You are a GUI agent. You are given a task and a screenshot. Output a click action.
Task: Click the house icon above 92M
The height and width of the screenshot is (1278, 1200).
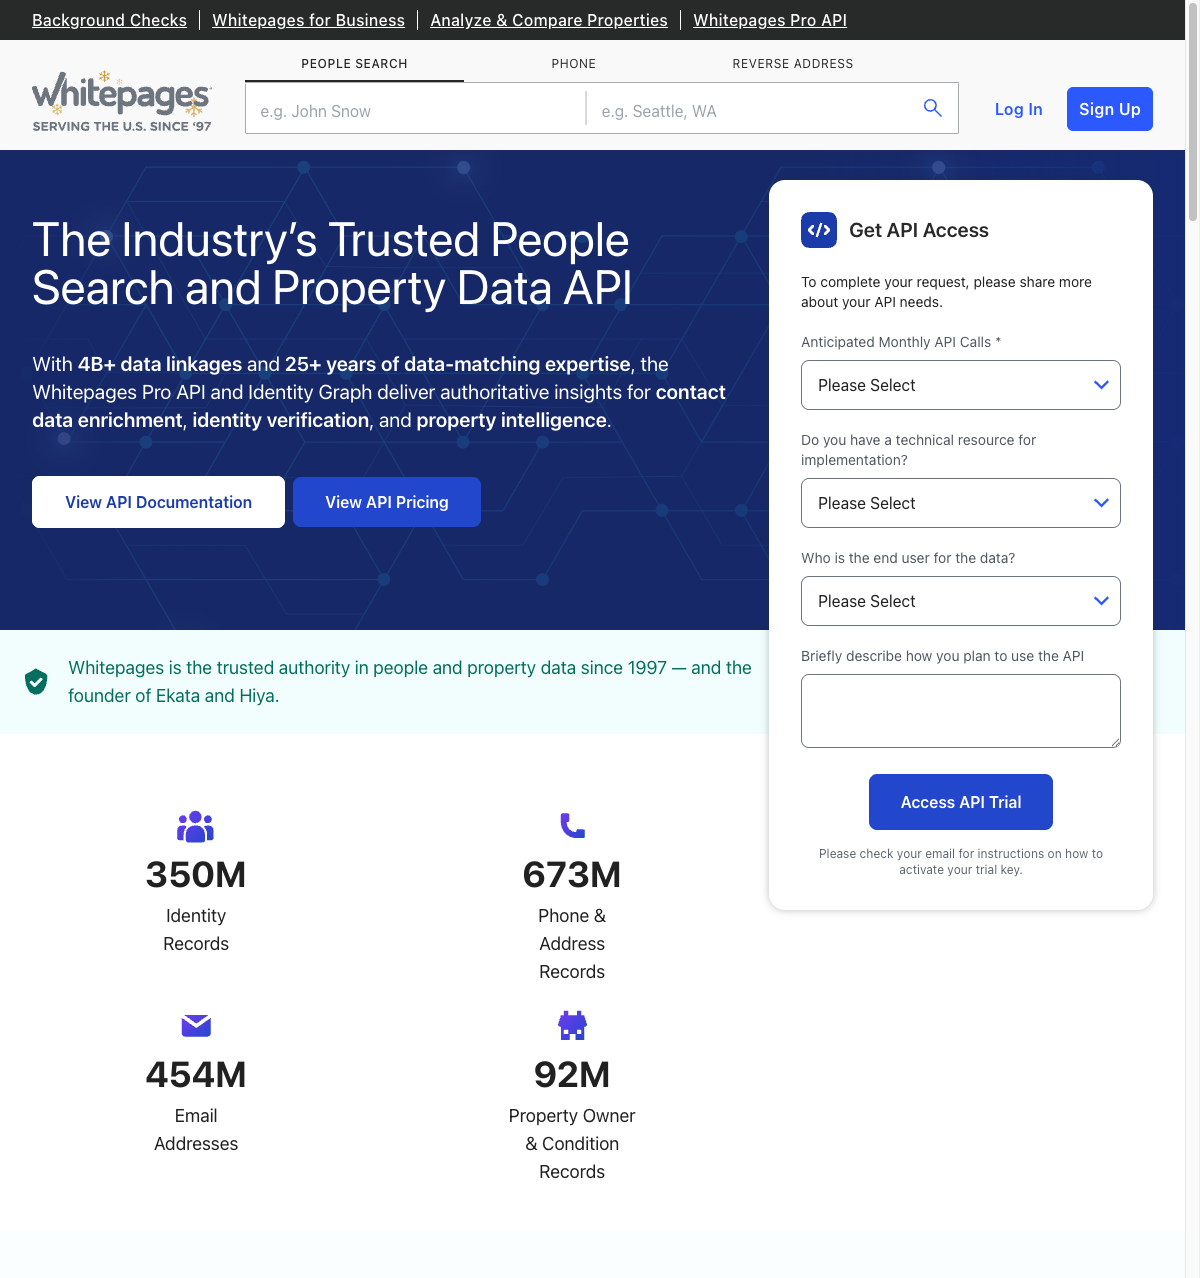(x=572, y=1025)
